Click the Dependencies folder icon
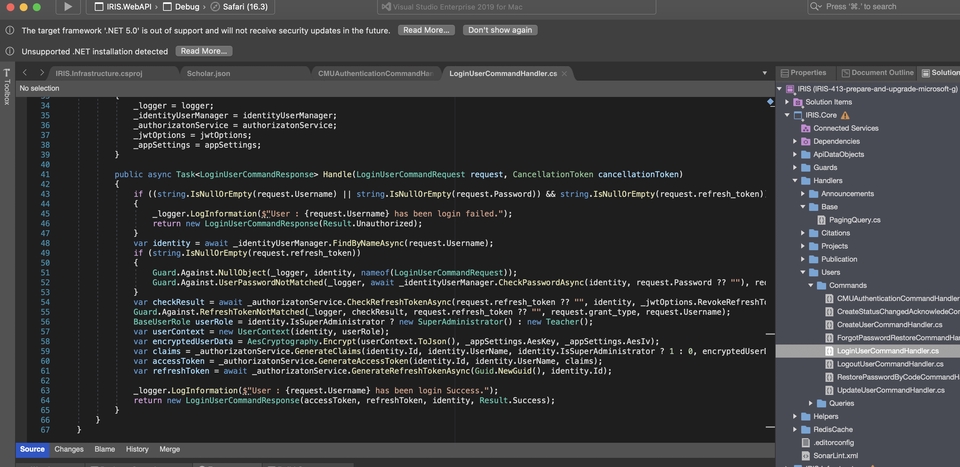The image size is (960, 467). (806, 141)
